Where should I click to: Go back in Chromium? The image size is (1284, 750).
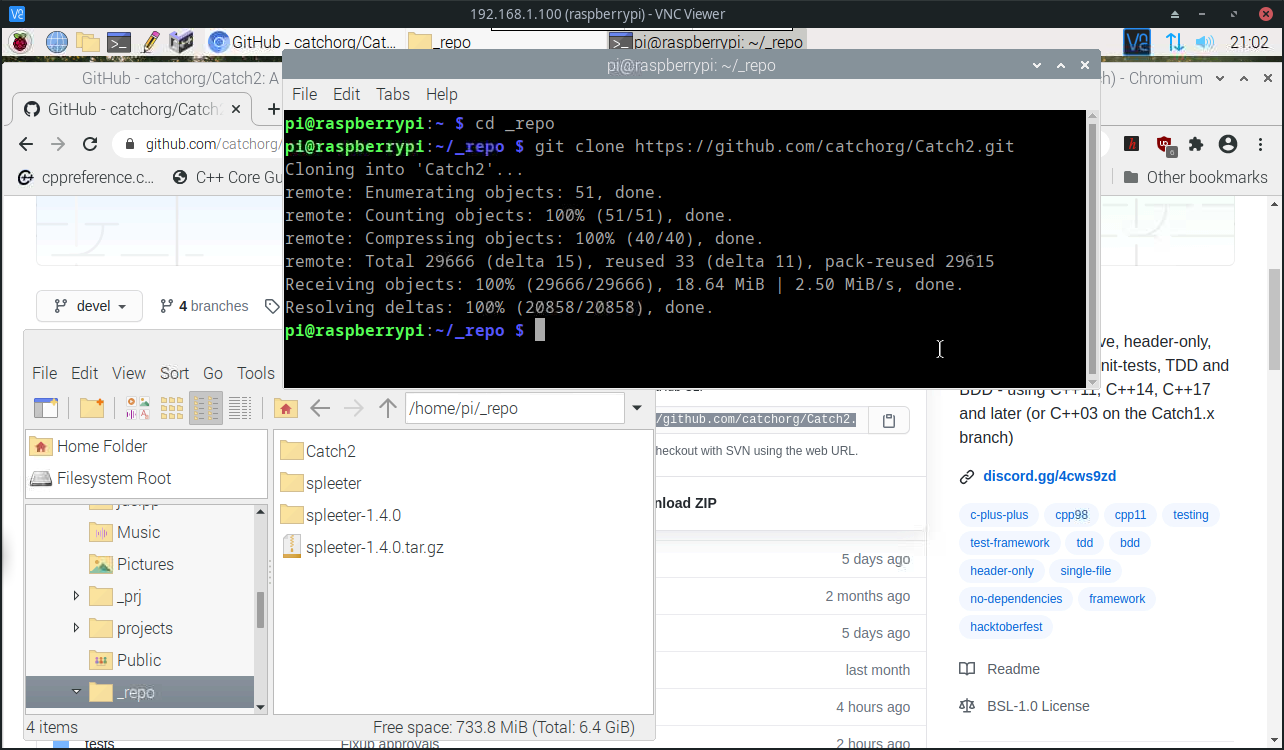coord(28,144)
